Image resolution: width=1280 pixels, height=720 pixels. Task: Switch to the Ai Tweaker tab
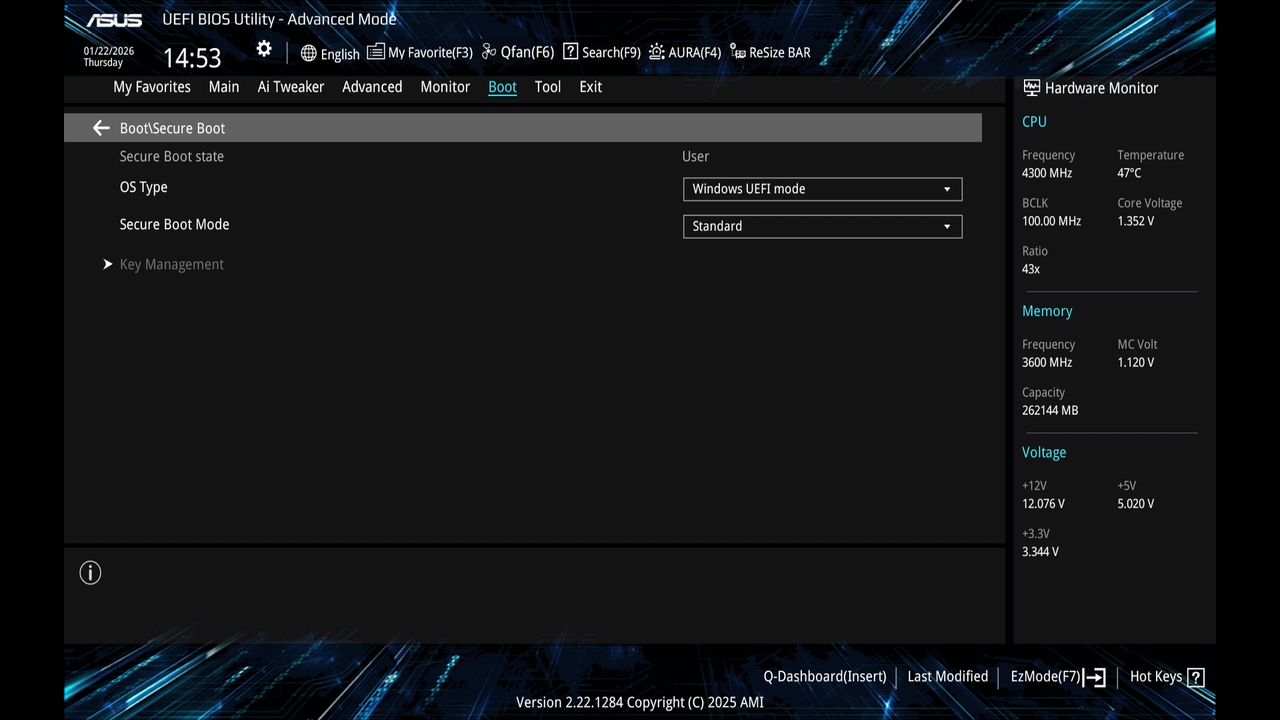(290, 87)
